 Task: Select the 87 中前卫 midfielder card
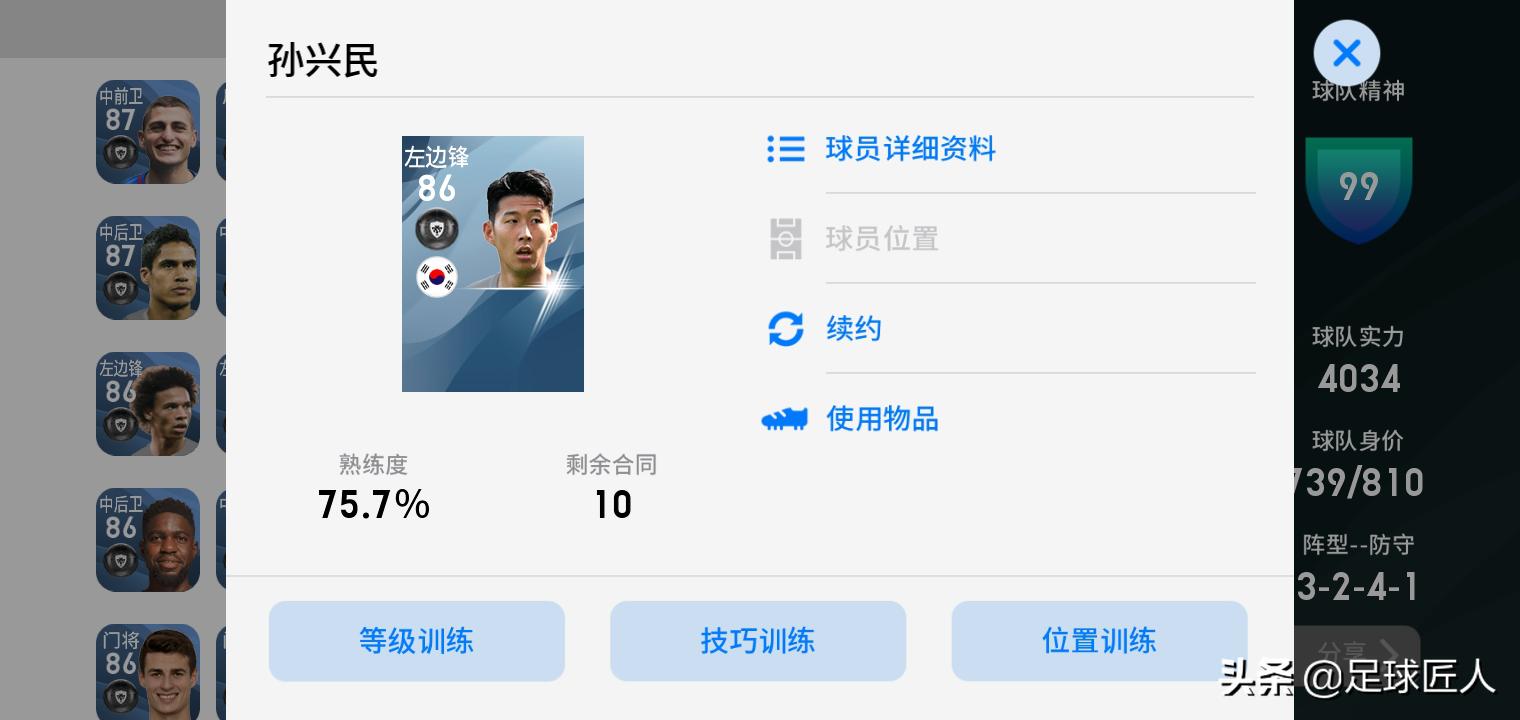pos(148,132)
